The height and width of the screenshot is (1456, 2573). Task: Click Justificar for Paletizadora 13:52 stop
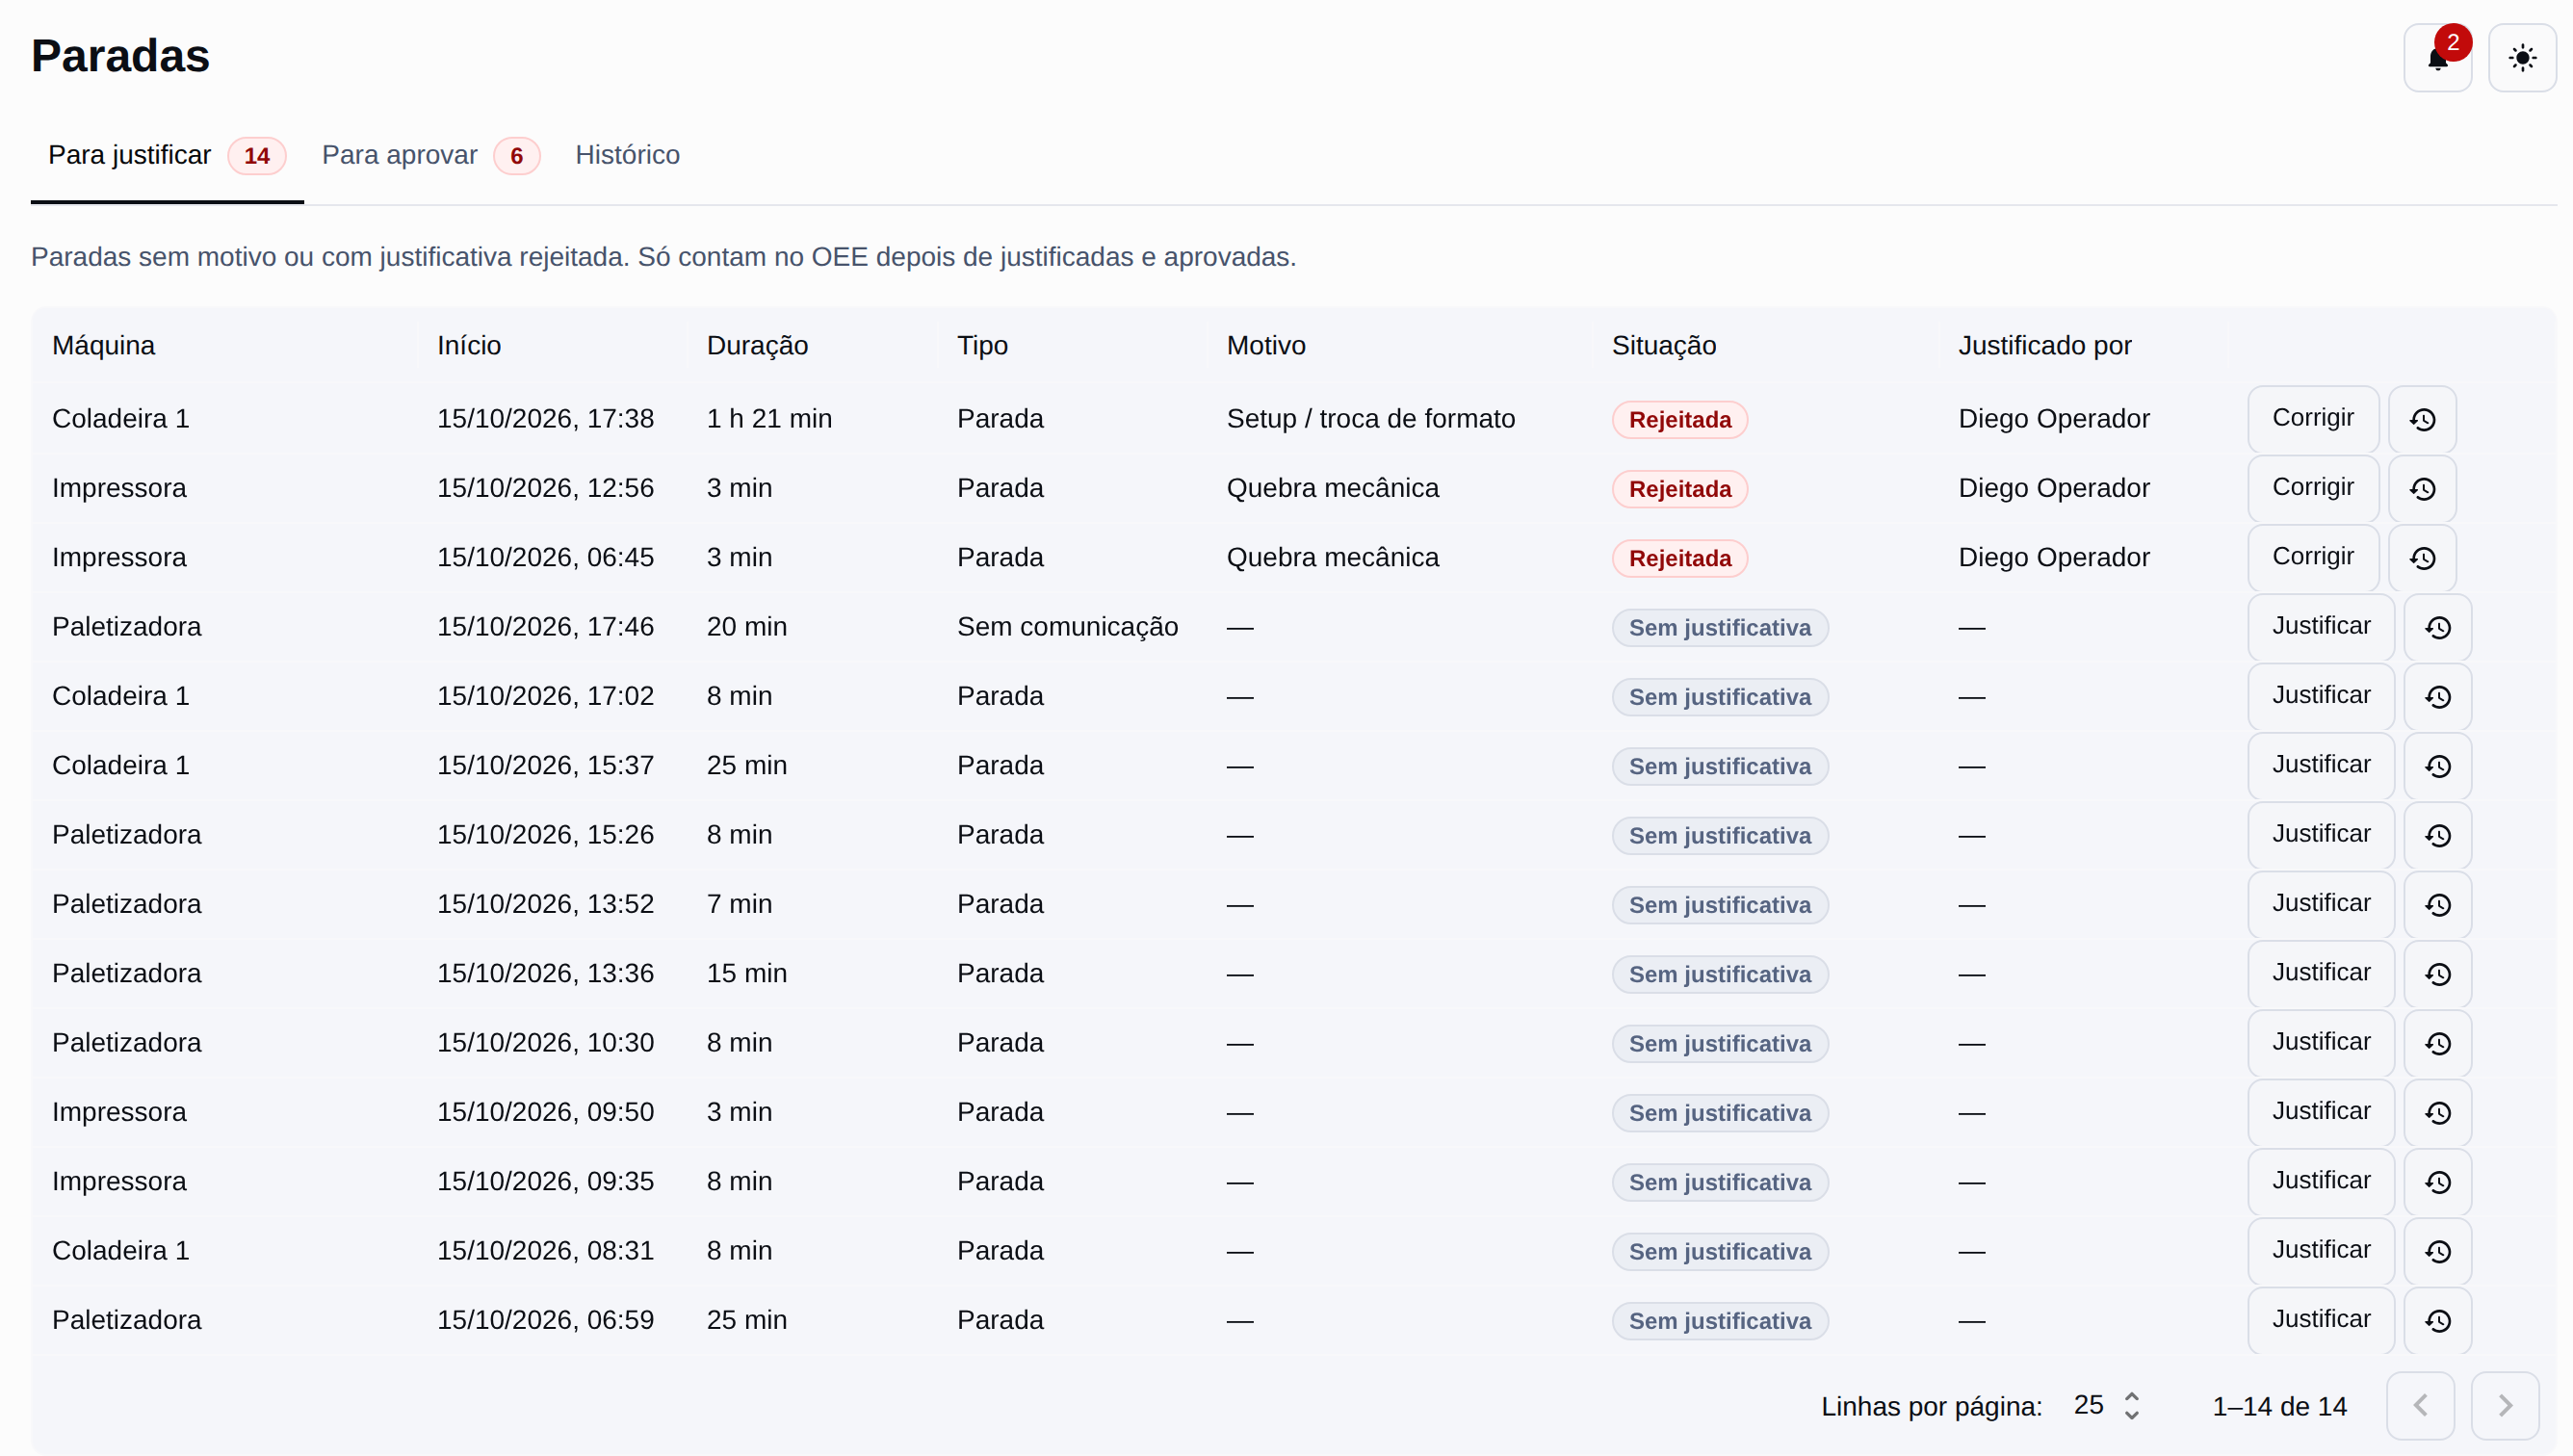(x=2321, y=905)
